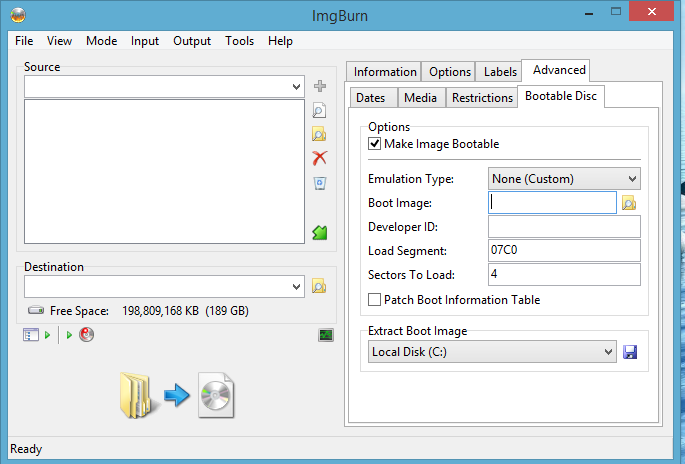This screenshot has width=685, height=464.
Task: Click the large Build folder-to-disc image button
Action: click(177, 395)
